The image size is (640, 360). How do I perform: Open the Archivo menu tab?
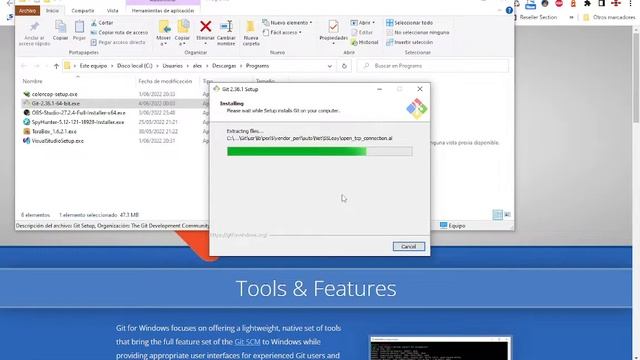pyautogui.click(x=27, y=11)
